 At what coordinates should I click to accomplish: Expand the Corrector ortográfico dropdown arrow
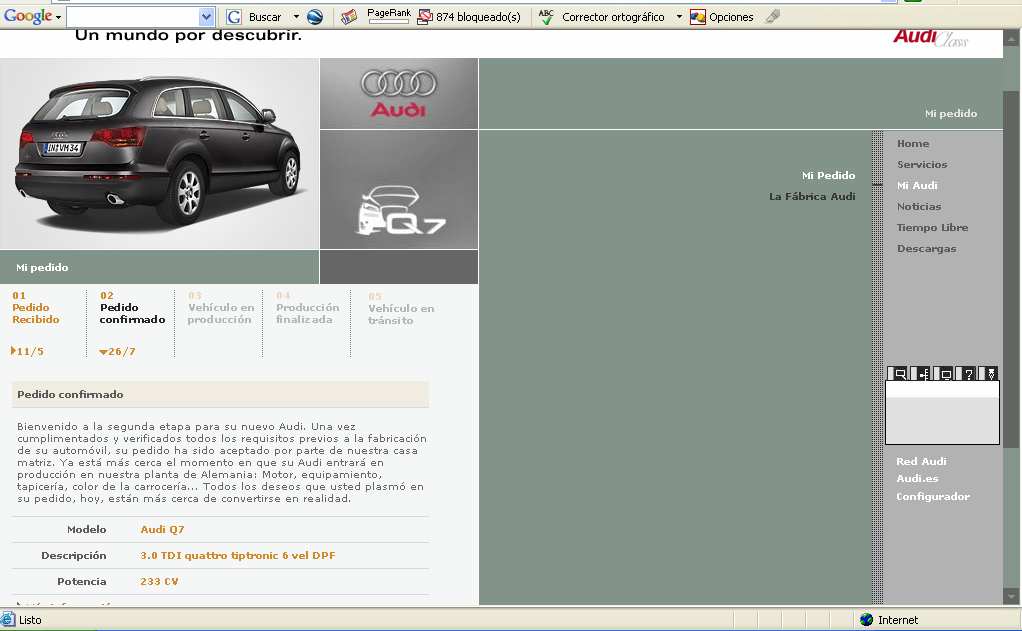pos(679,17)
